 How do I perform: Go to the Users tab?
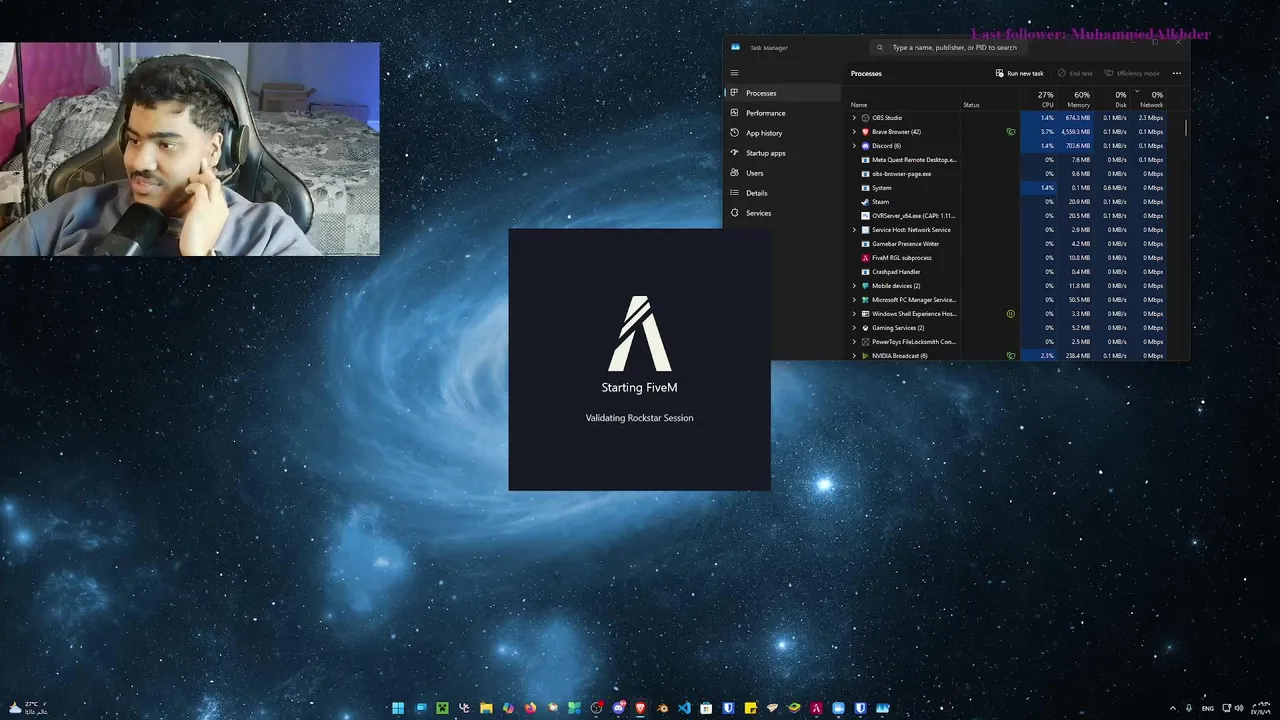point(783,173)
